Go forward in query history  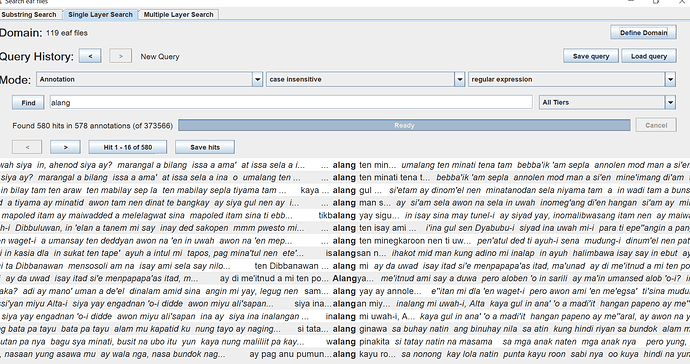(x=121, y=56)
